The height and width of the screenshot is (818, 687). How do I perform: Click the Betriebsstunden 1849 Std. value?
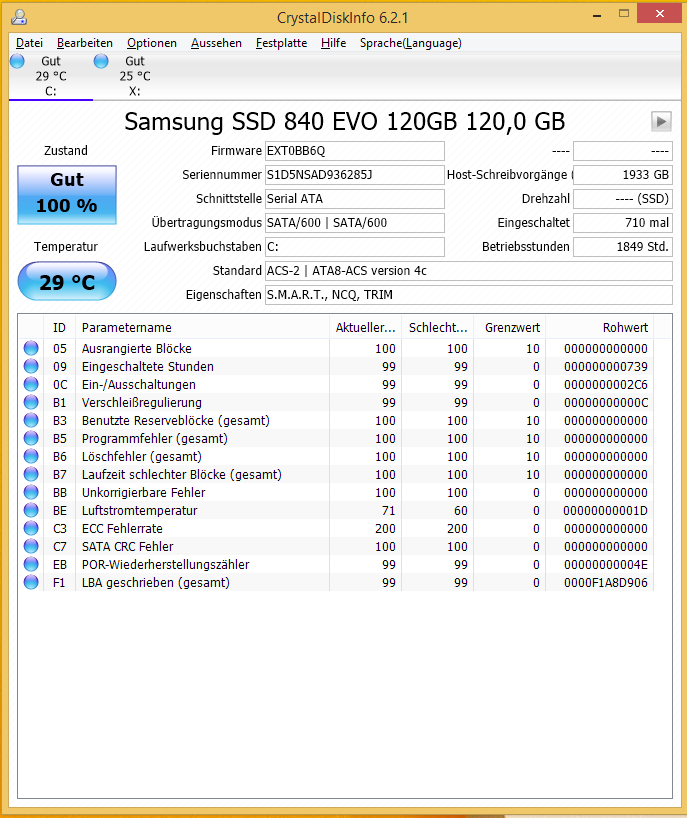(x=623, y=247)
